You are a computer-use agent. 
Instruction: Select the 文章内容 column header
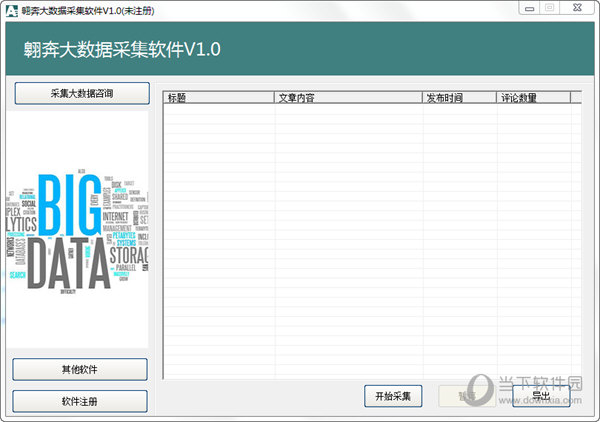point(348,98)
